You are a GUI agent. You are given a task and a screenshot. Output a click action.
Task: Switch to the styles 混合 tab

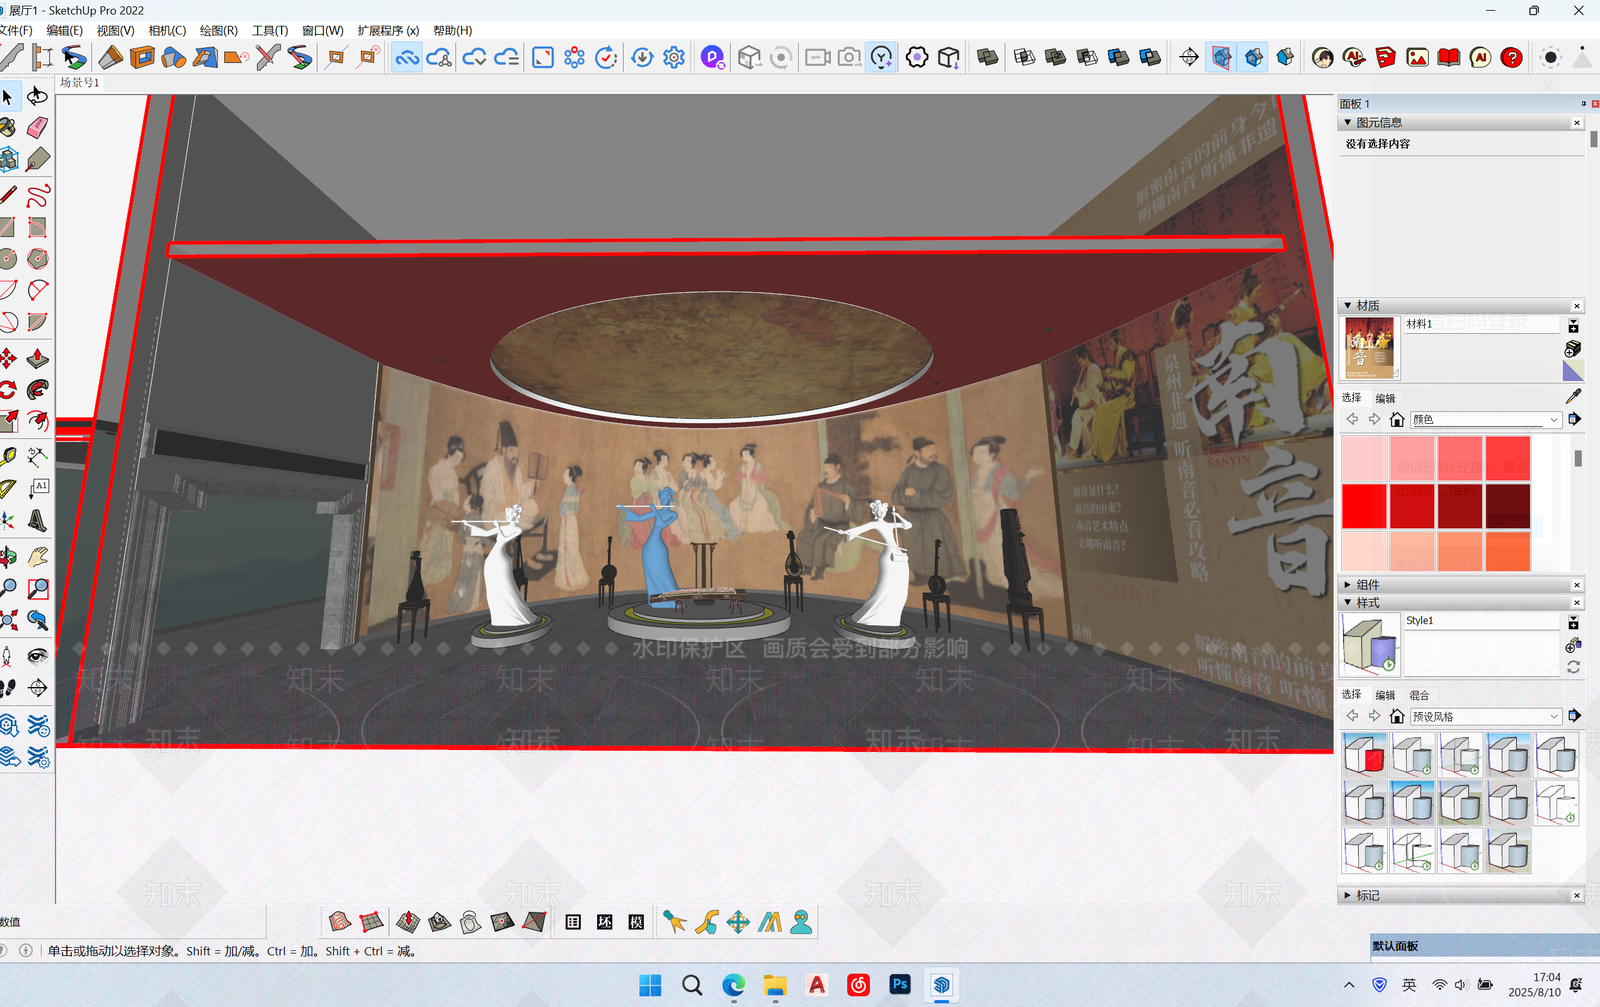[1419, 695]
